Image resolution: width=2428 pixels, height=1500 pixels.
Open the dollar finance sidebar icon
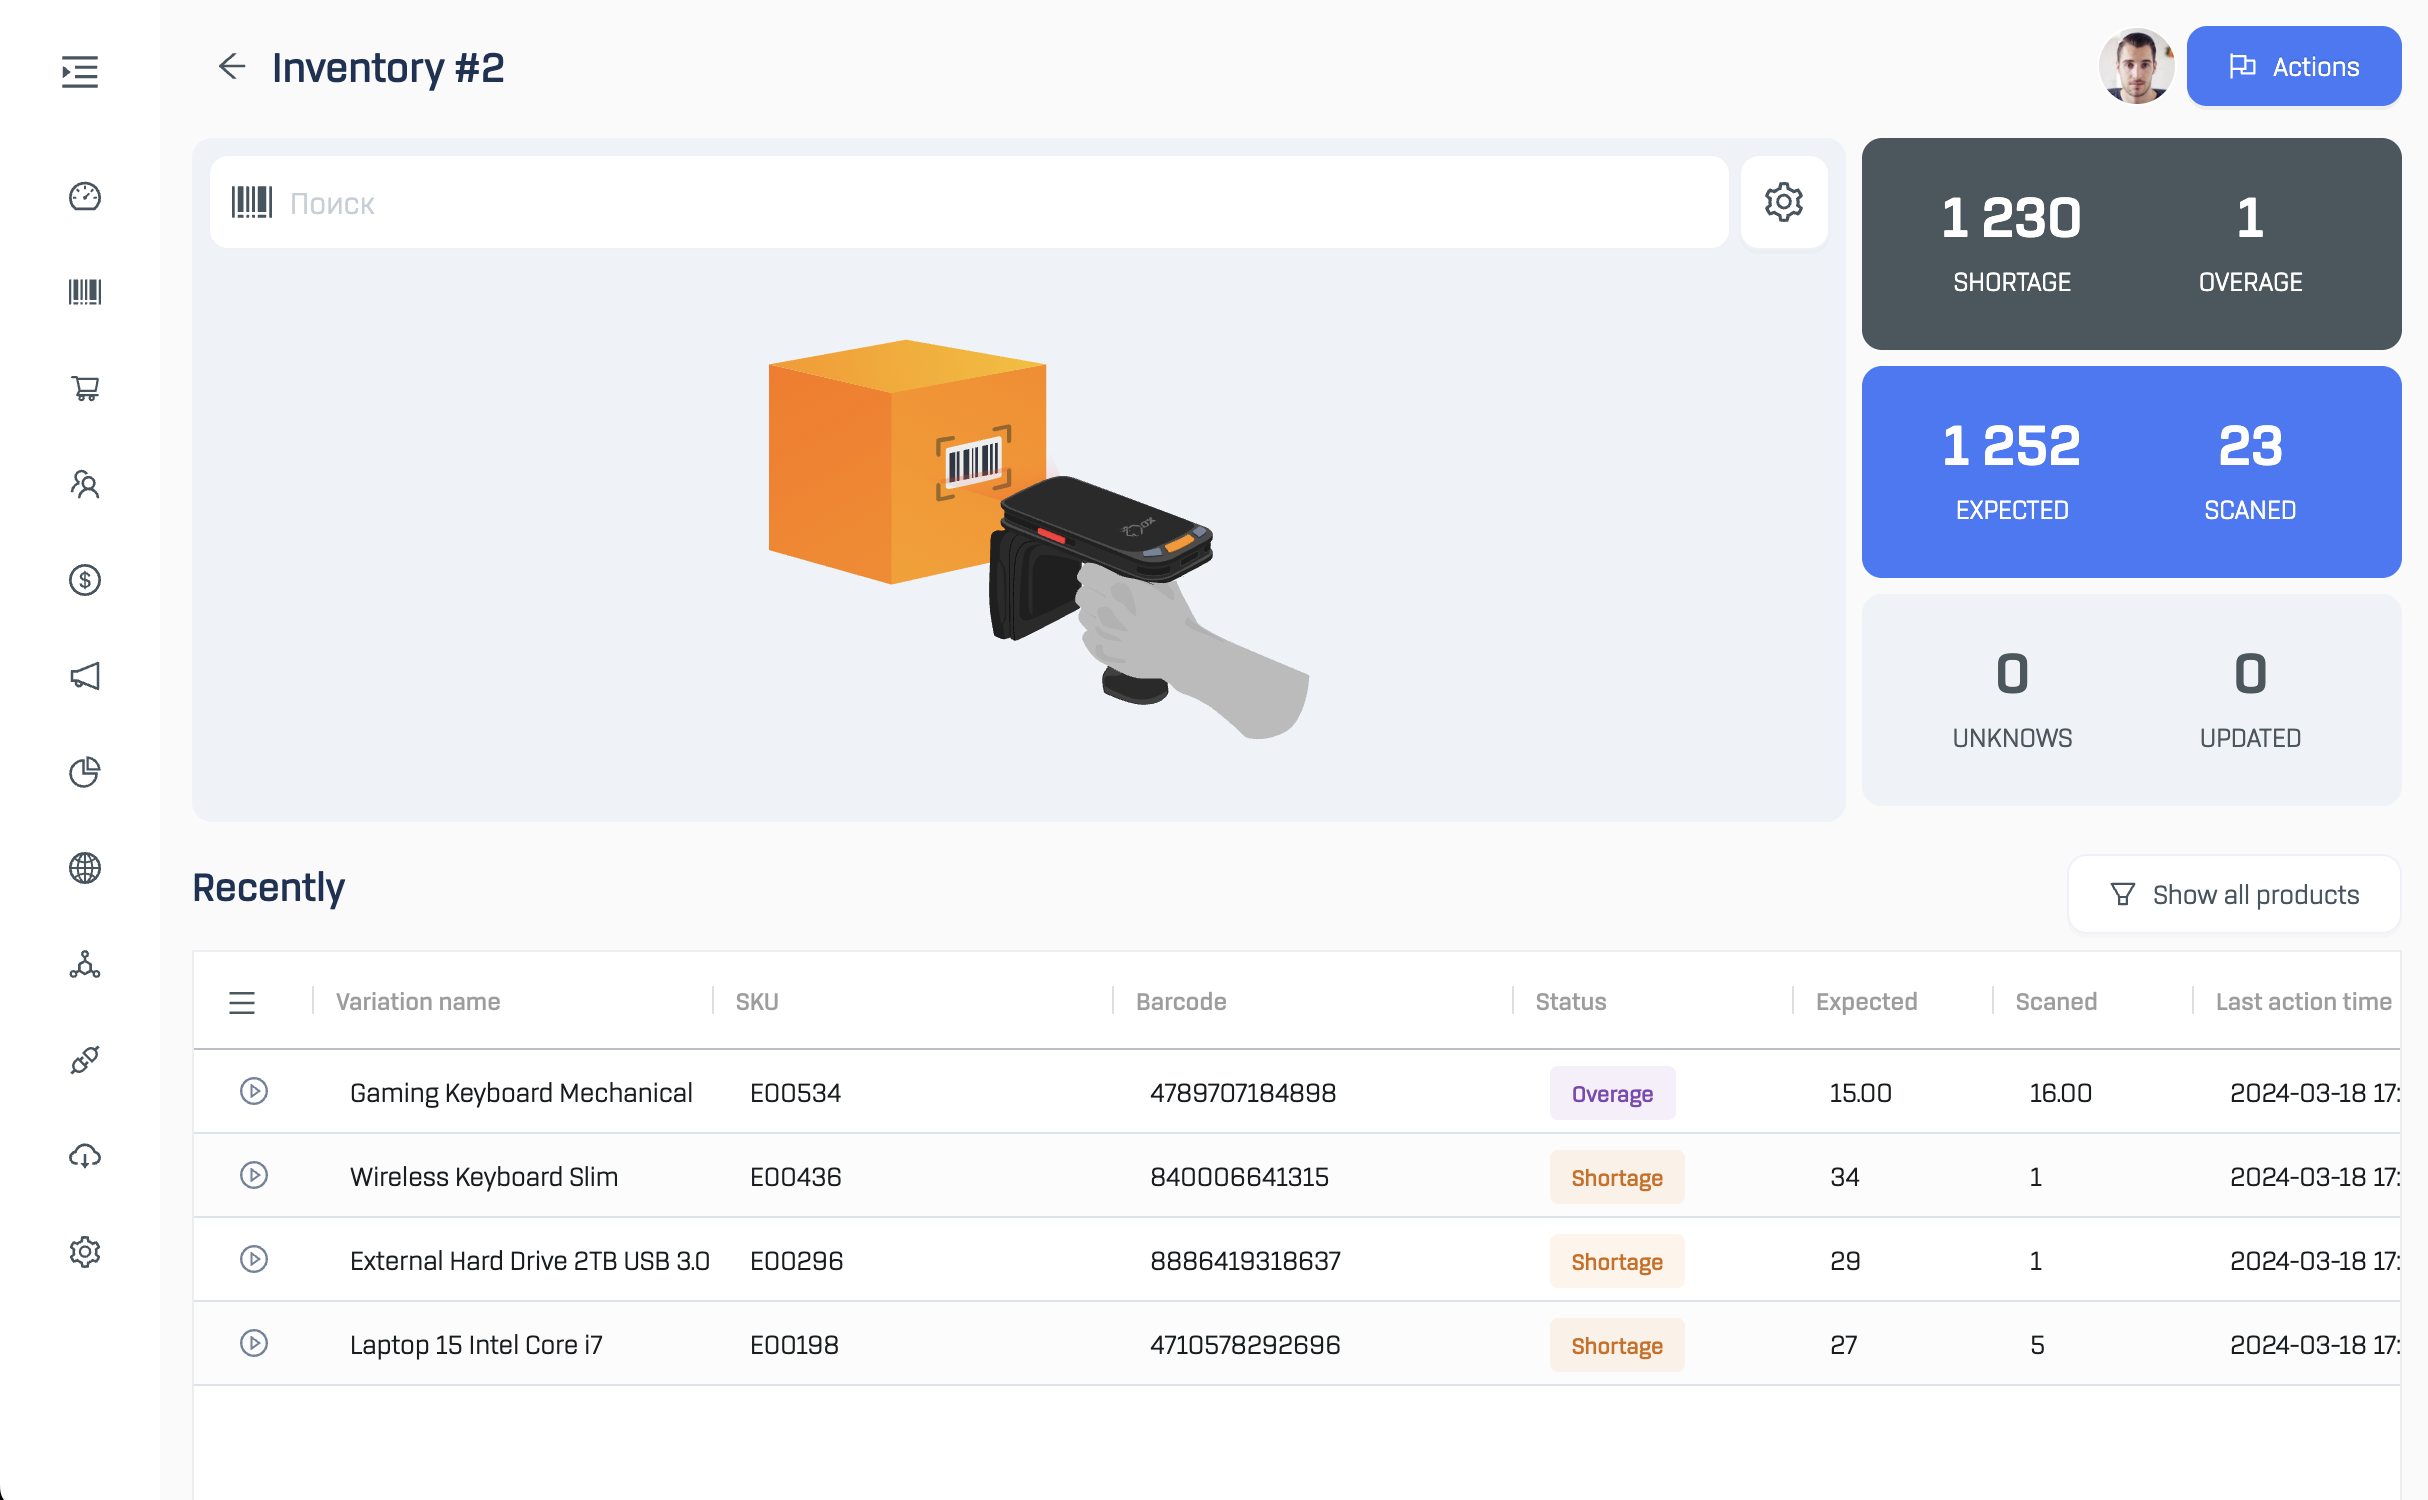85,580
